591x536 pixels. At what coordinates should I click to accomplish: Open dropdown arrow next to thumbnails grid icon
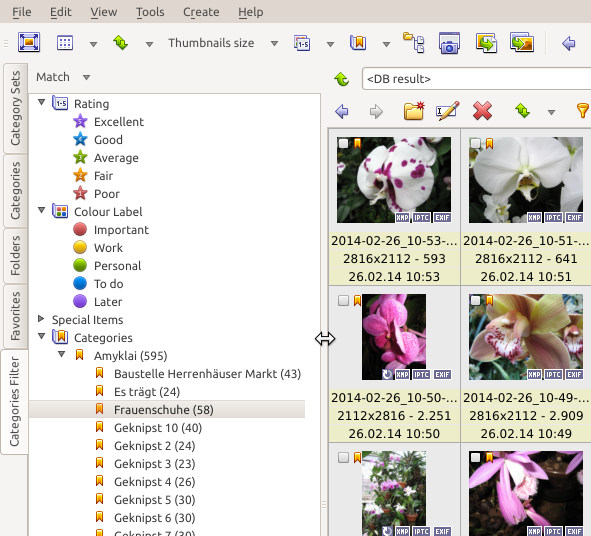click(93, 44)
